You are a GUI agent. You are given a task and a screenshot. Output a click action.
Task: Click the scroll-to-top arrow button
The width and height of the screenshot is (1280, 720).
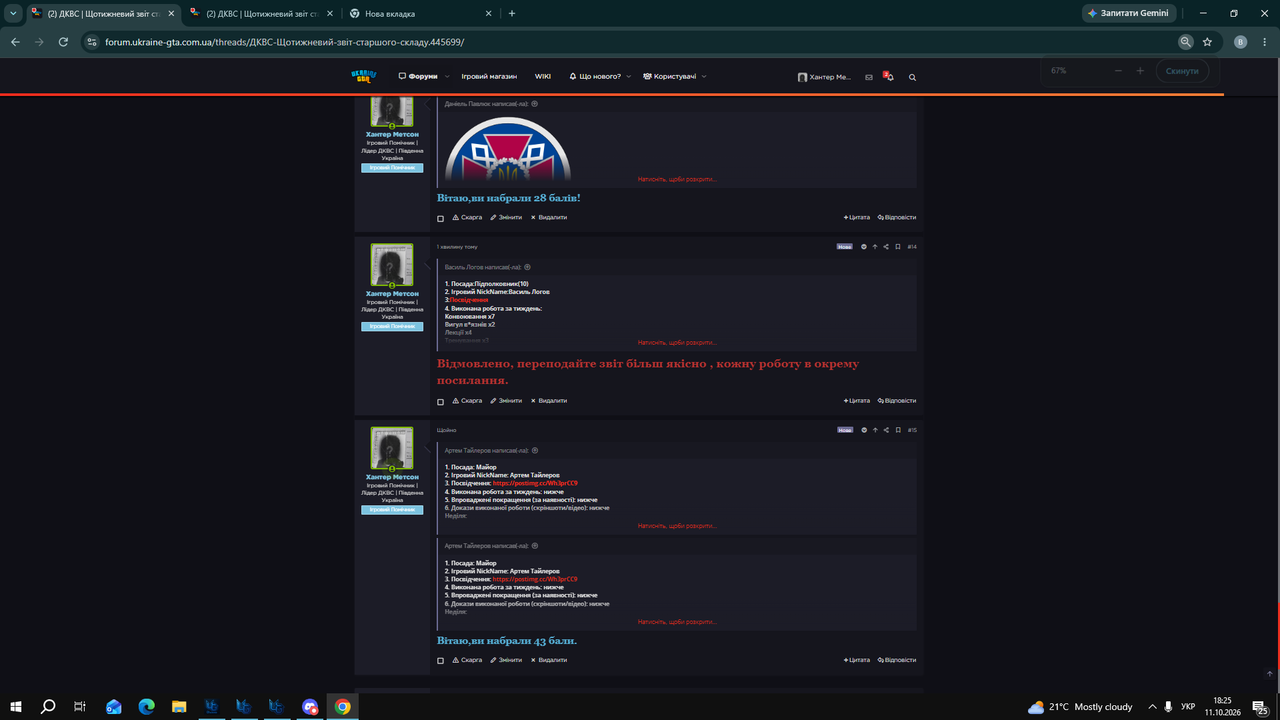1270,674
